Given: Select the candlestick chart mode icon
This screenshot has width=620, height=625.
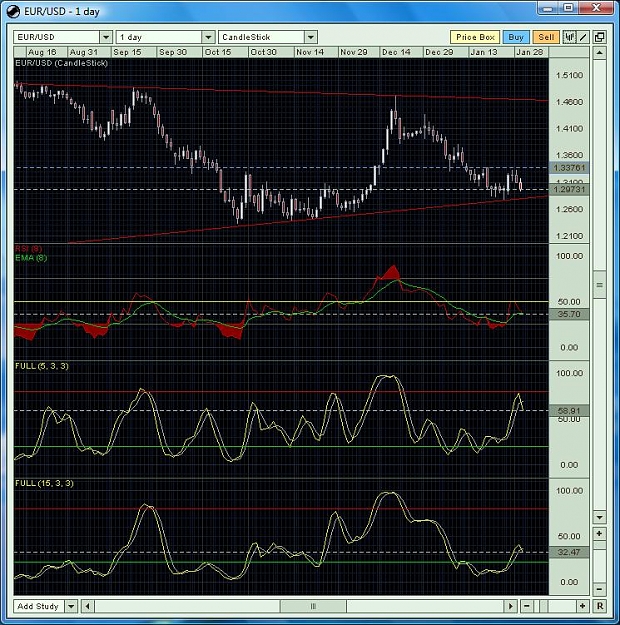Looking at the screenshot, I should click(x=569, y=37).
